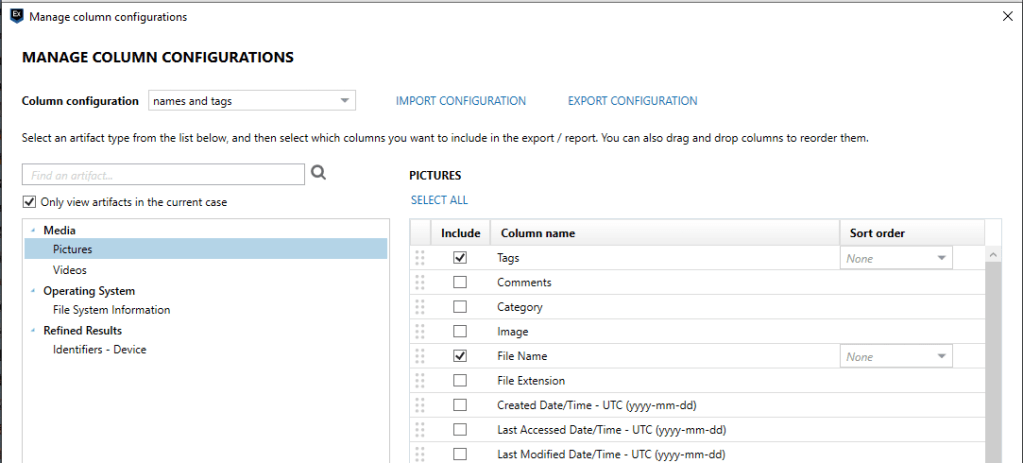Collapse the Media tree group
Screen dimensions: 1023x463
pyautogui.click(x=32, y=231)
